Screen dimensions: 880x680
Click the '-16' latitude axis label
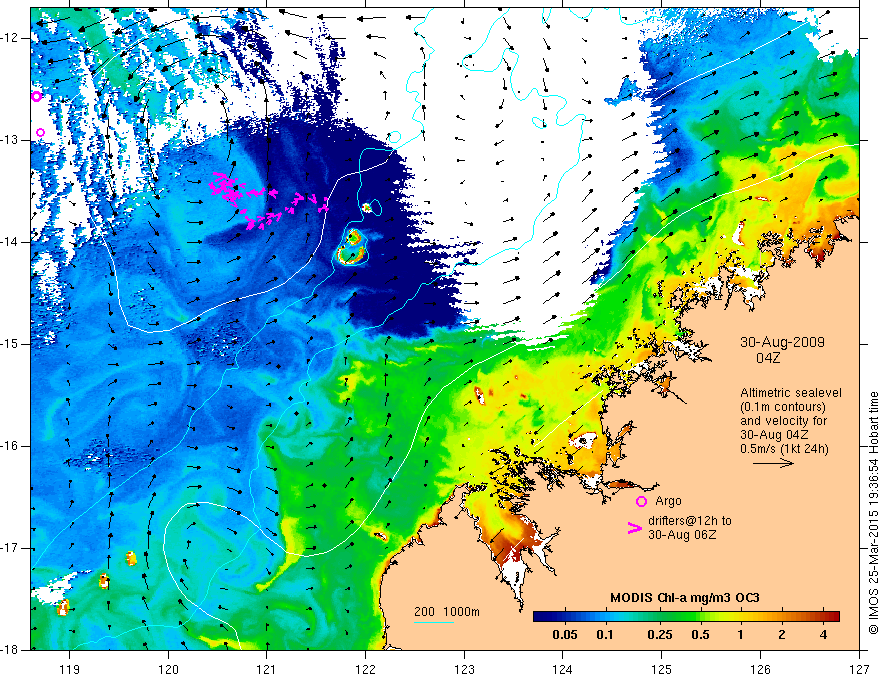11,447
